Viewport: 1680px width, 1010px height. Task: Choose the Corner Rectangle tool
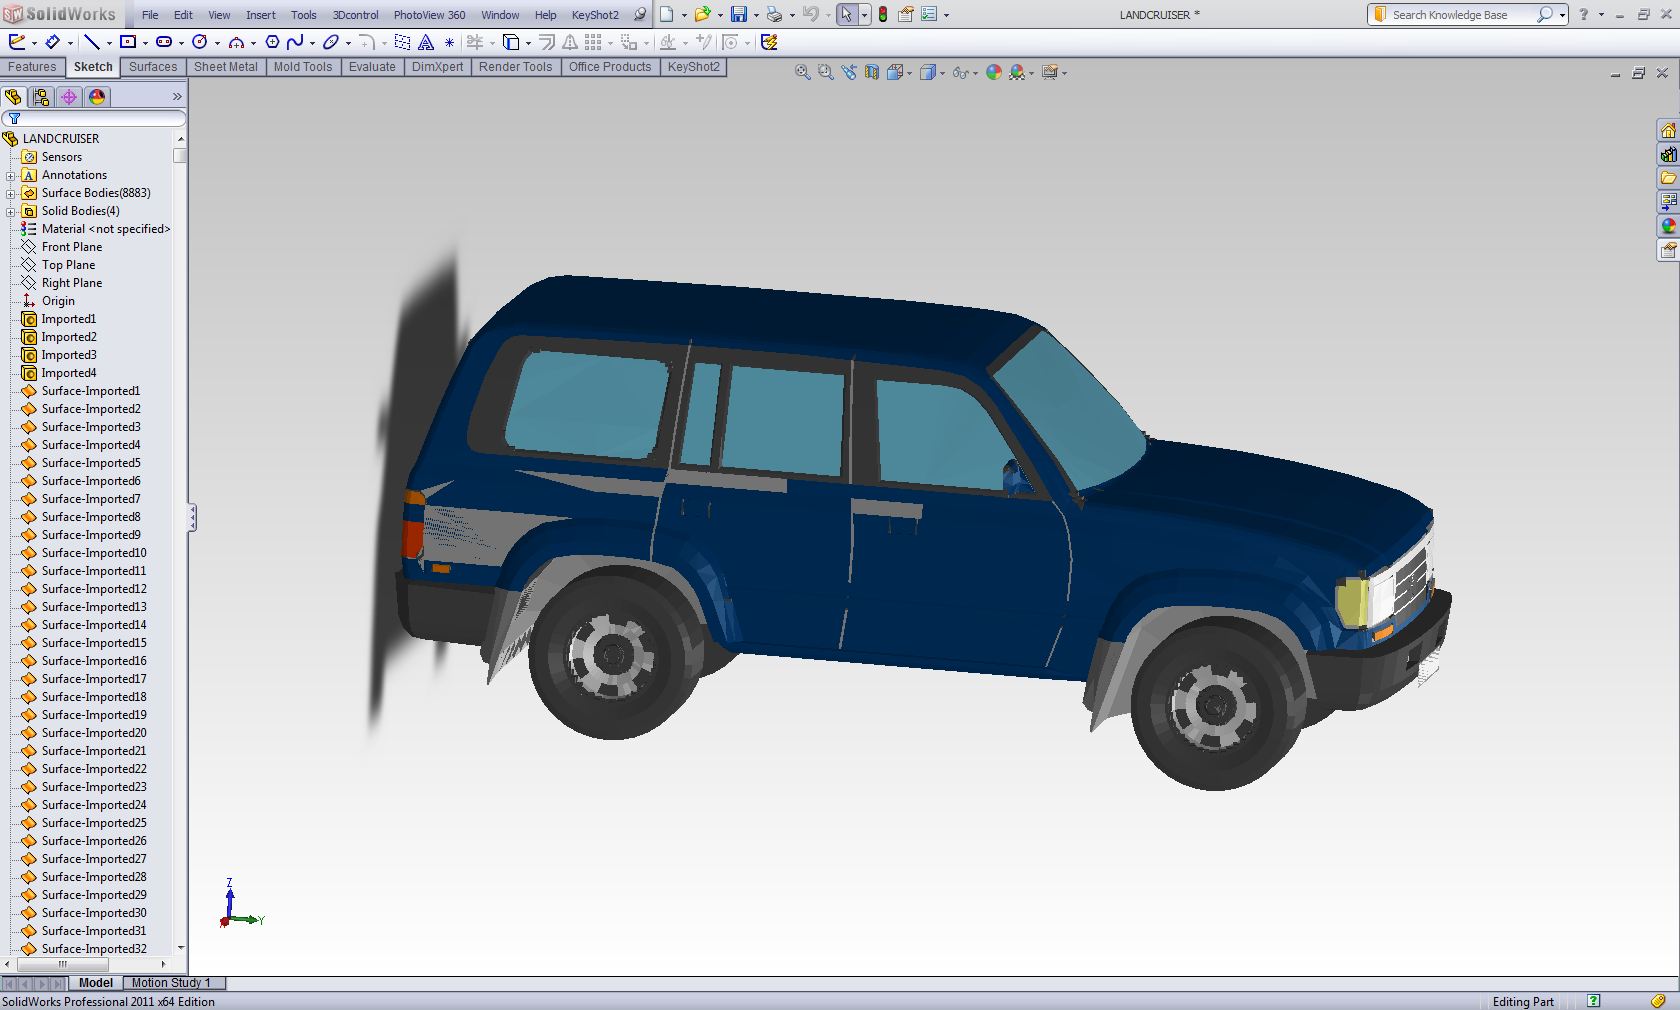tap(128, 42)
